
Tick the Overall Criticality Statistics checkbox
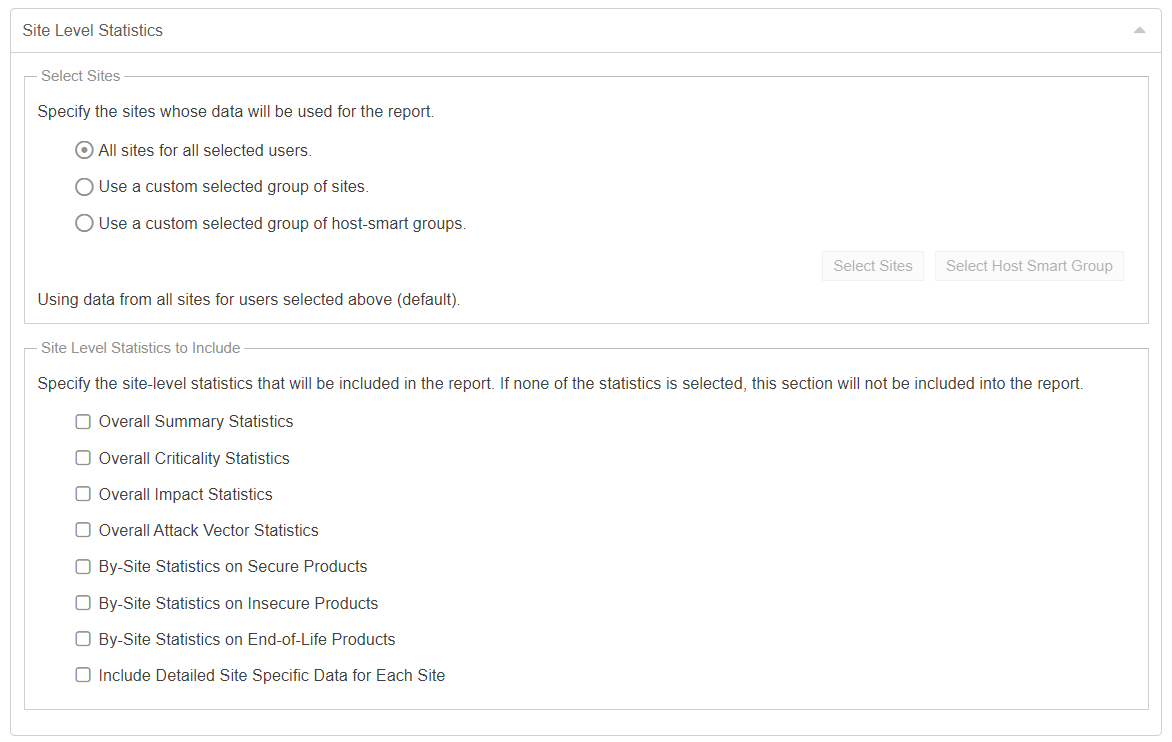83,458
